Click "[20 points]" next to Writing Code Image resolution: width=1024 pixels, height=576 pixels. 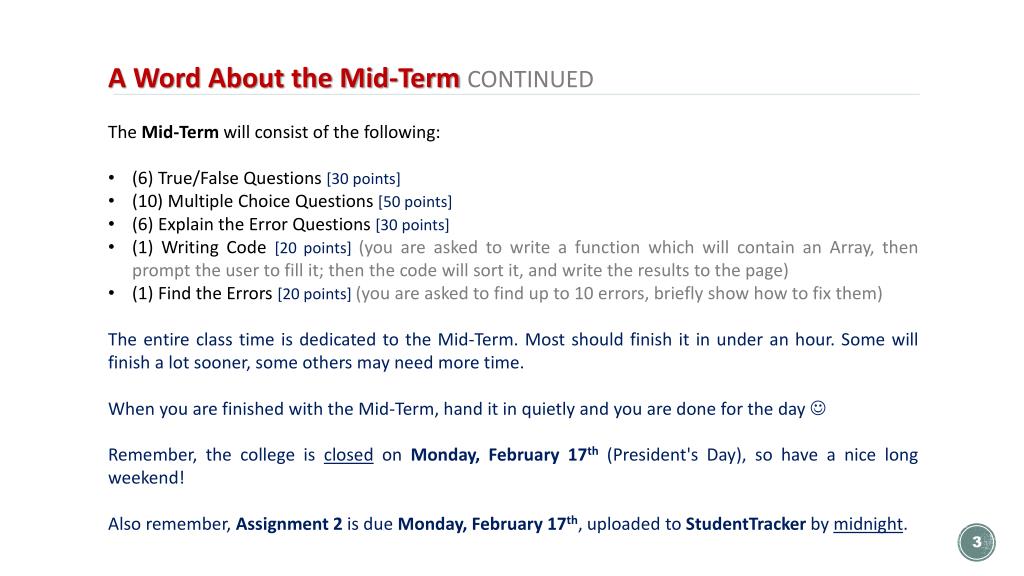(313, 248)
